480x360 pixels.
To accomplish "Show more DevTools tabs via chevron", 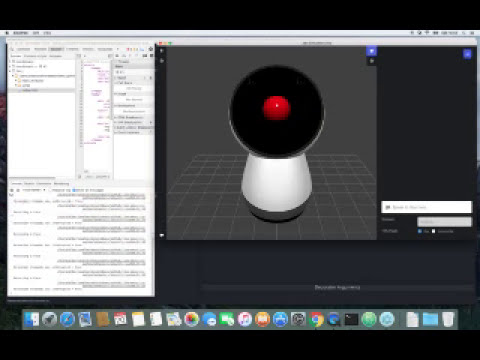I will pos(117,49).
